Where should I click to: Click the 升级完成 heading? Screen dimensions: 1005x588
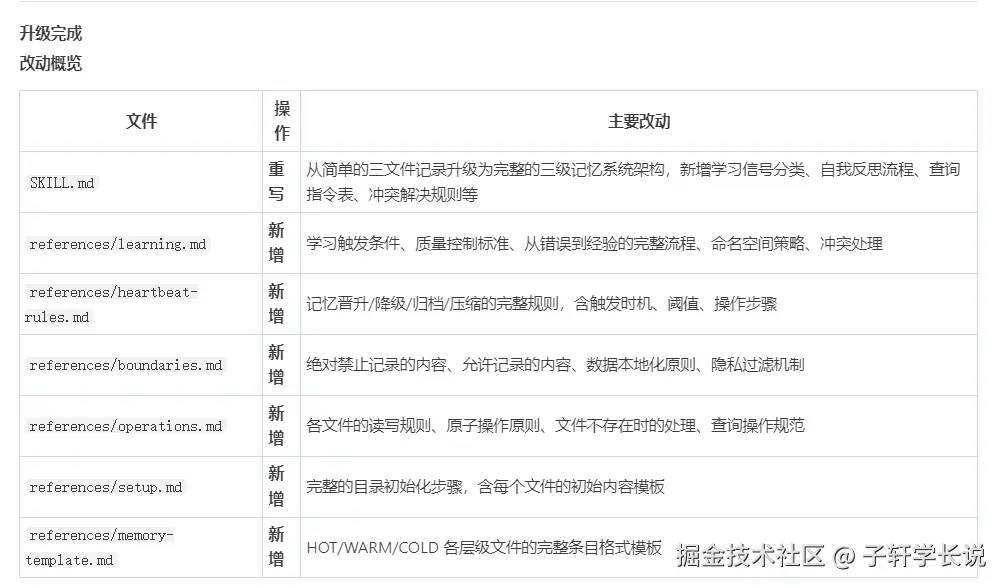51,33
